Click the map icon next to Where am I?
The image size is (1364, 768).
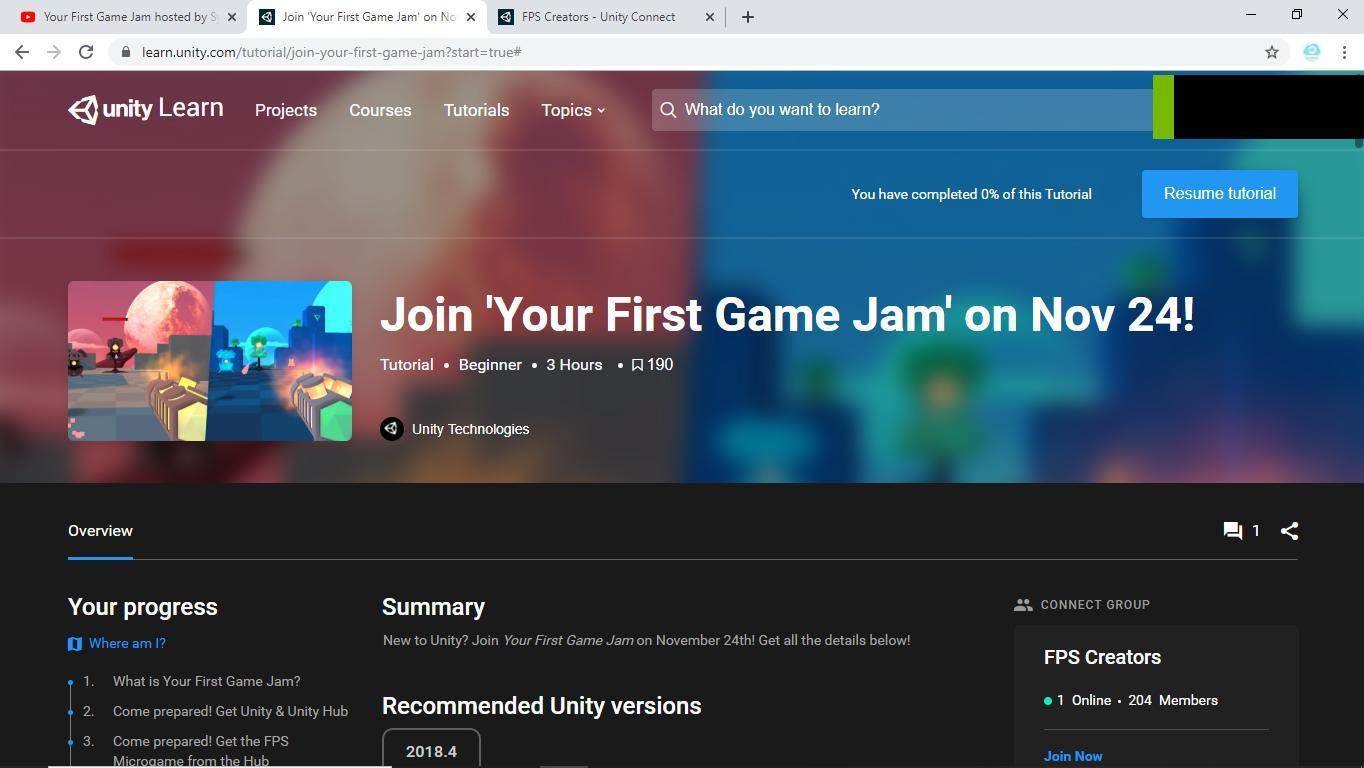tap(75, 644)
